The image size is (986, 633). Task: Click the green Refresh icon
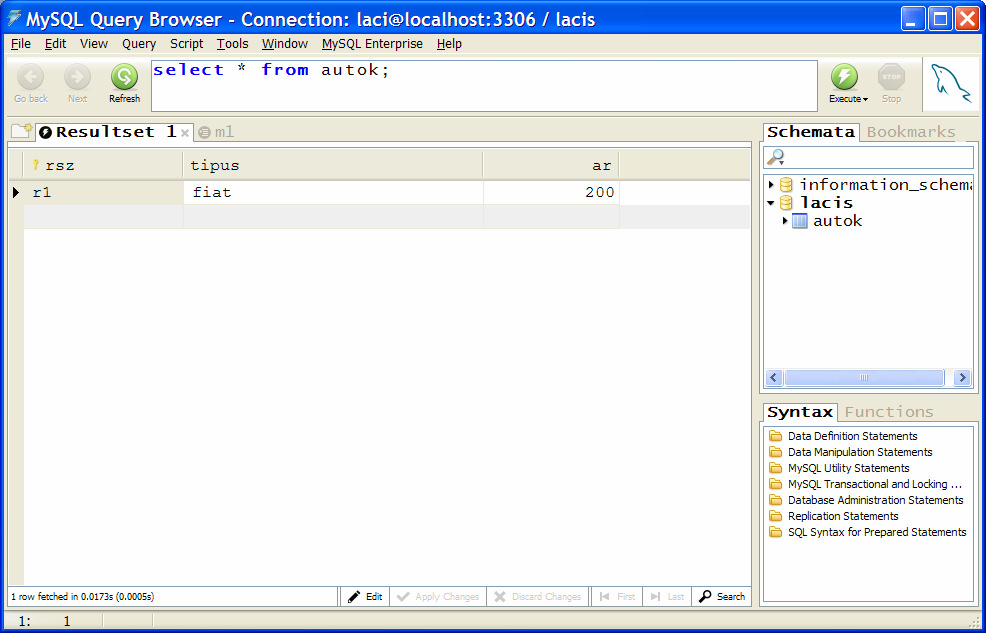click(x=125, y=77)
